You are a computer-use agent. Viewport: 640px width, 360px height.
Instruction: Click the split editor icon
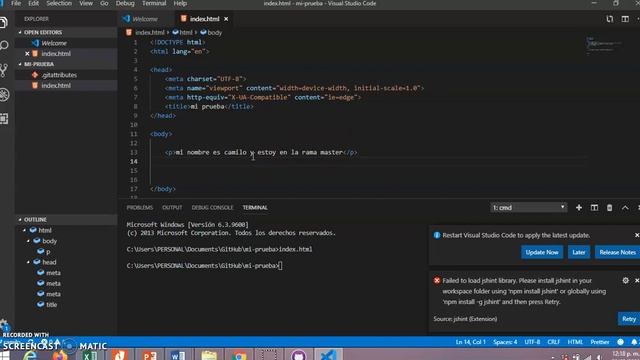coord(625,19)
